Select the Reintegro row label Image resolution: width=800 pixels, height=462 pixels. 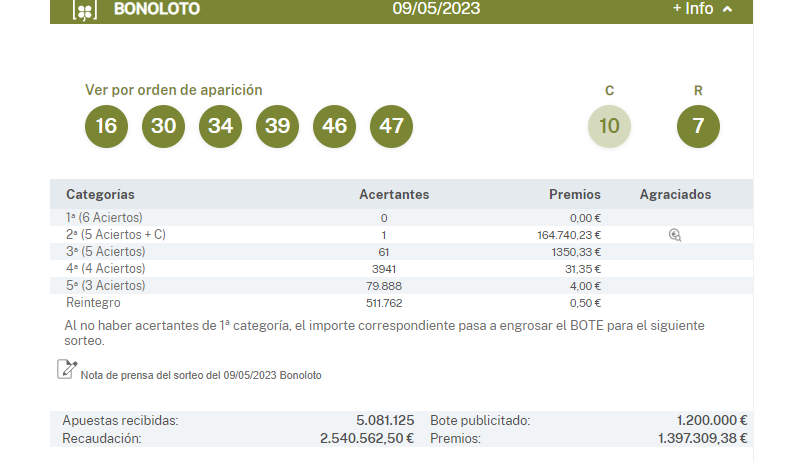pyautogui.click(x=93, y=302)
